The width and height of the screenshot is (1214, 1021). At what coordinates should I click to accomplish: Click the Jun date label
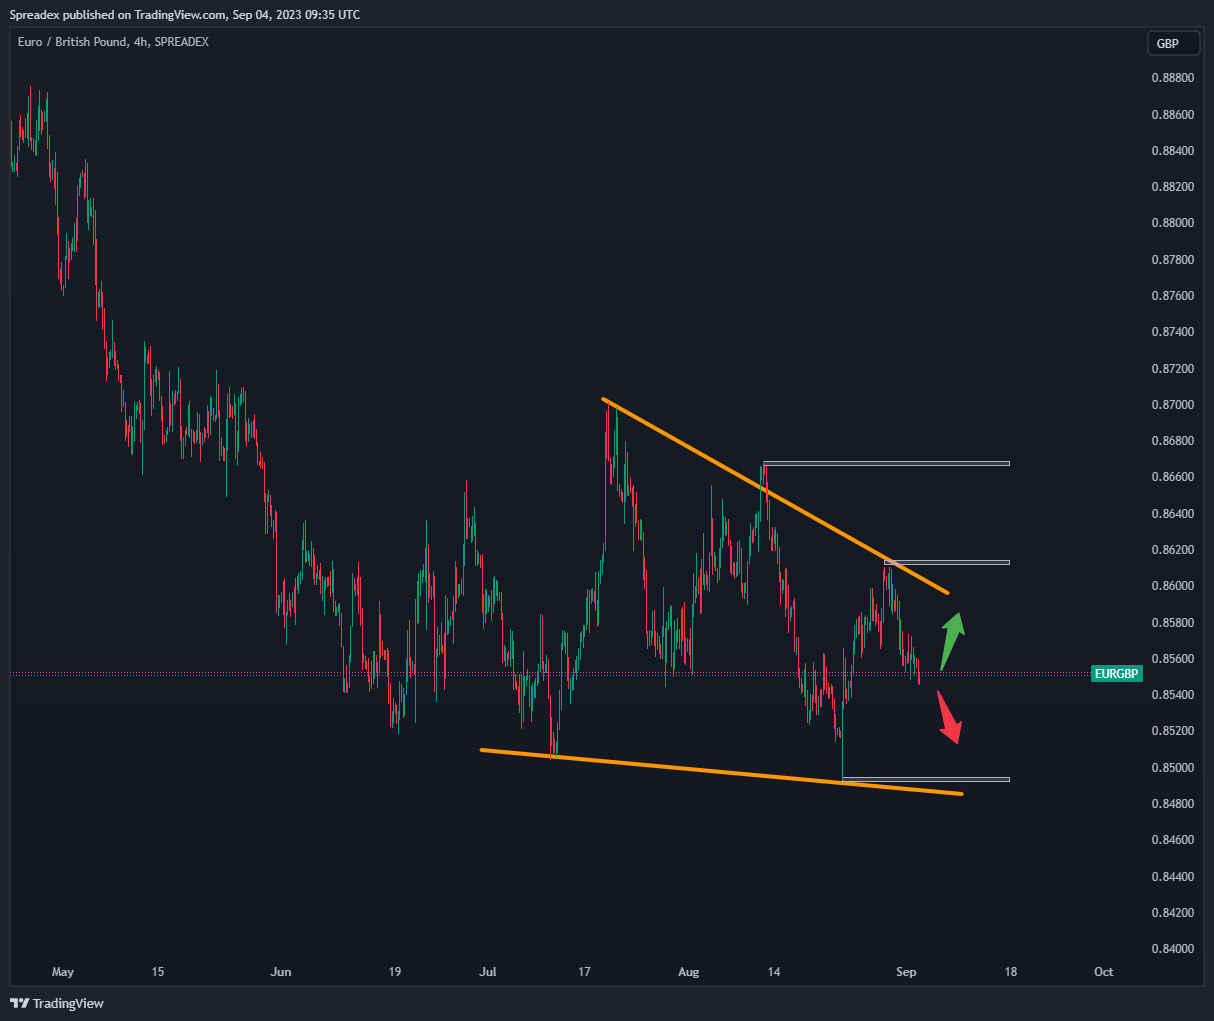click(281, 972)
